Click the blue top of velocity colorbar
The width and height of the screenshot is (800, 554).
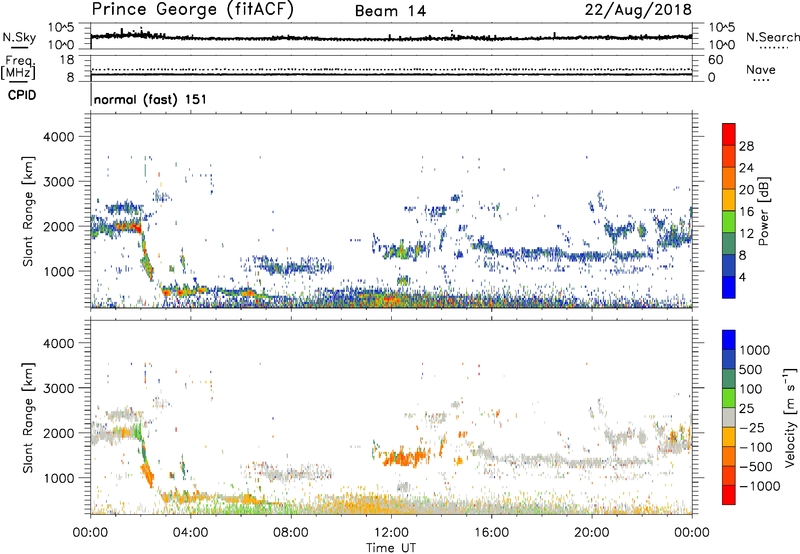coord(729,339)
